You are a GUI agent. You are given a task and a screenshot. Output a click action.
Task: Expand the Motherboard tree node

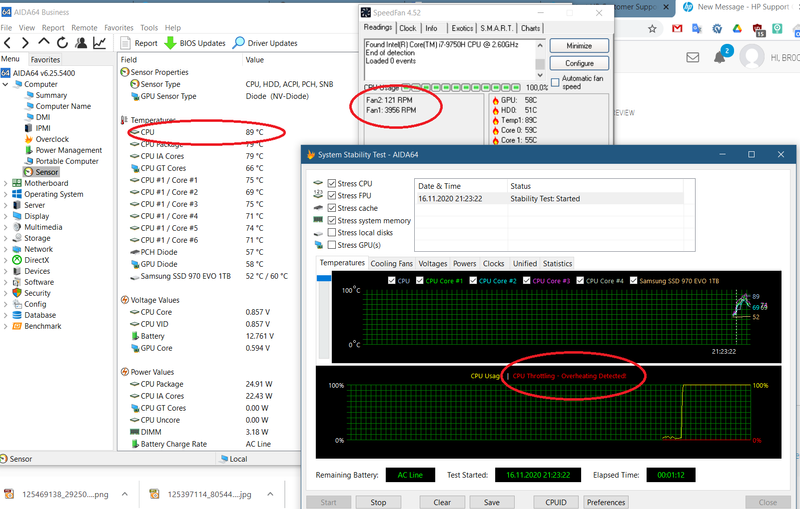pos(6,183)
